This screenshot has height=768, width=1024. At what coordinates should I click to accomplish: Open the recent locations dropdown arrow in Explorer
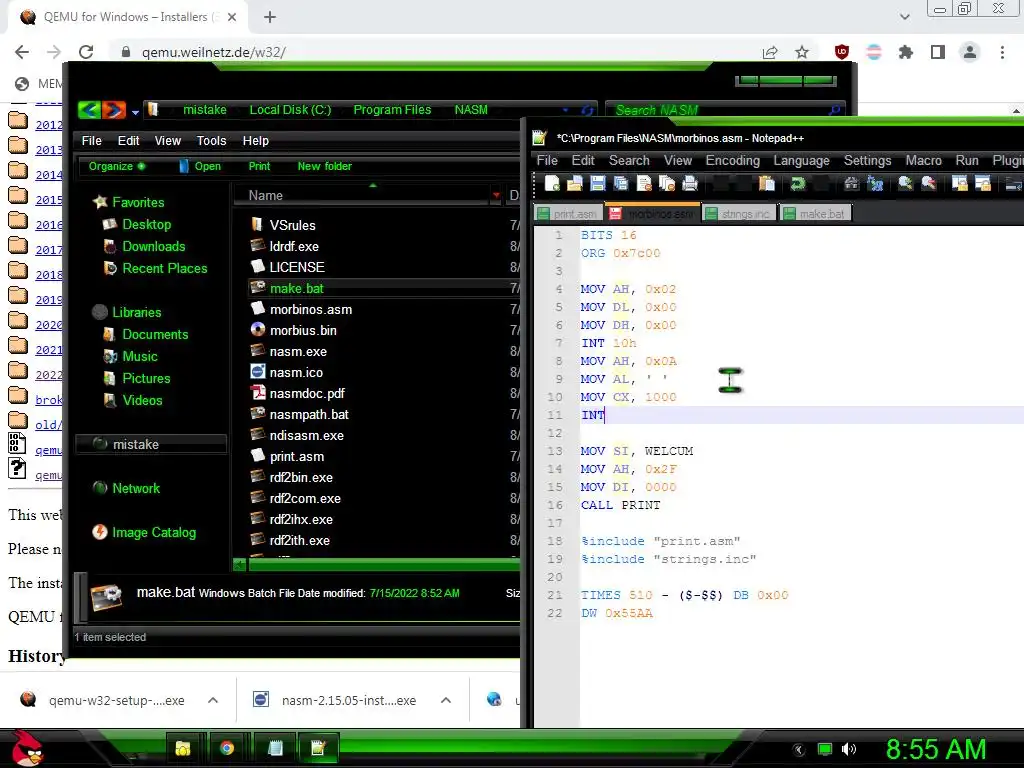[x=135, y=112]
